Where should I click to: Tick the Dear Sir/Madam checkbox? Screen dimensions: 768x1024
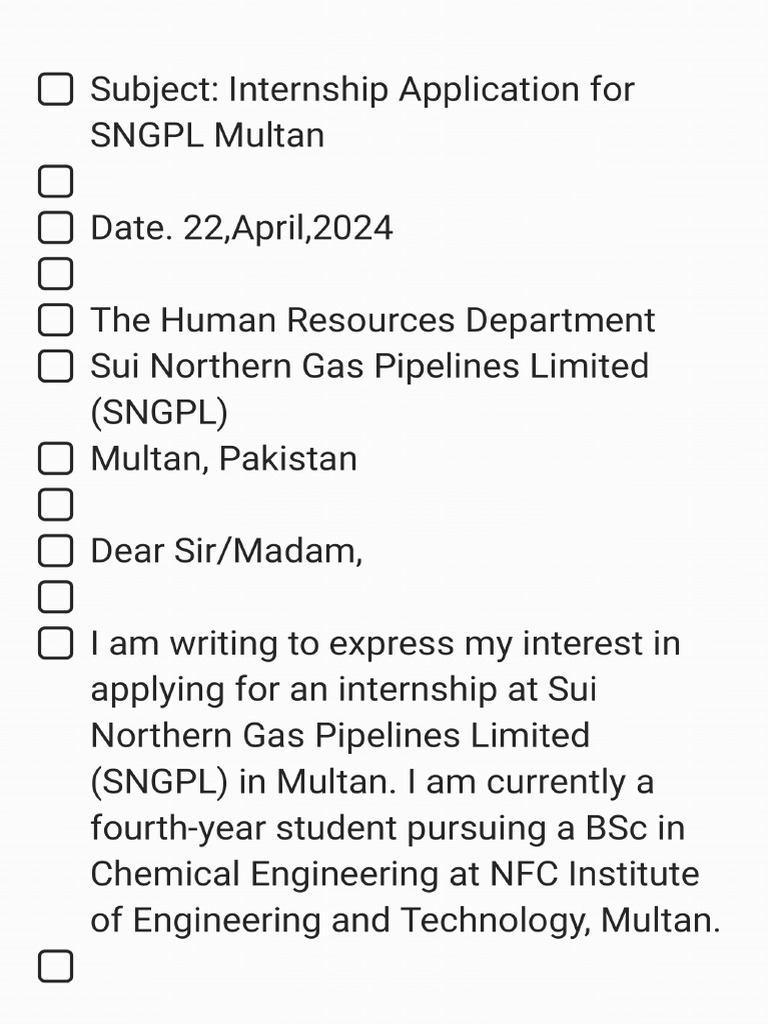point(56,551)
